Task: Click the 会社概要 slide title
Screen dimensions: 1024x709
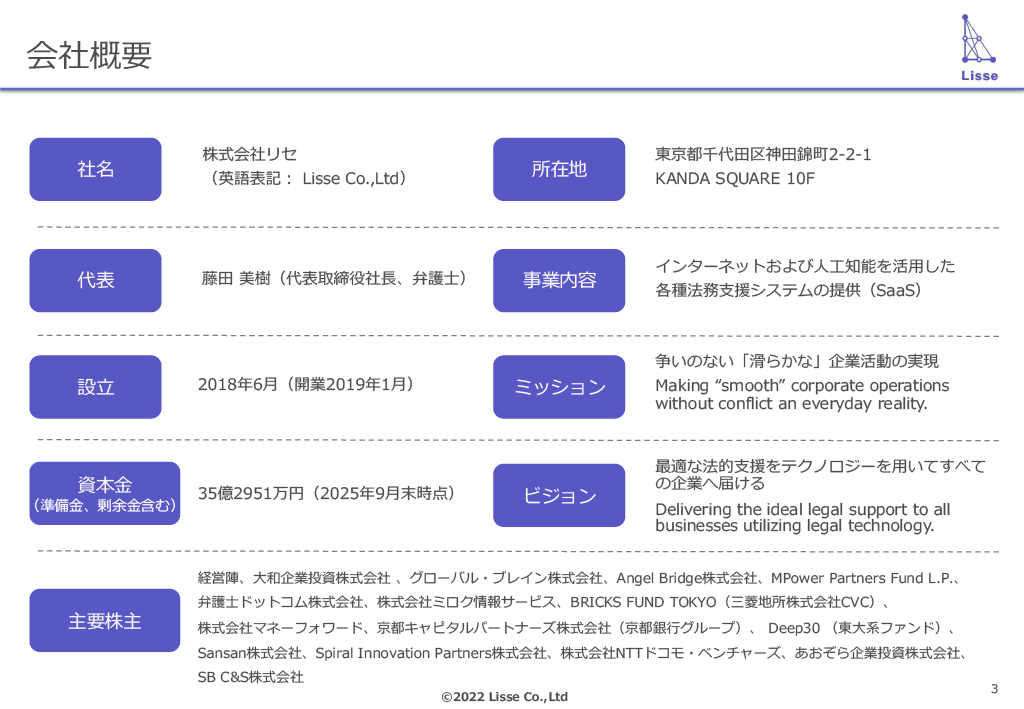Action: [89, 55]
